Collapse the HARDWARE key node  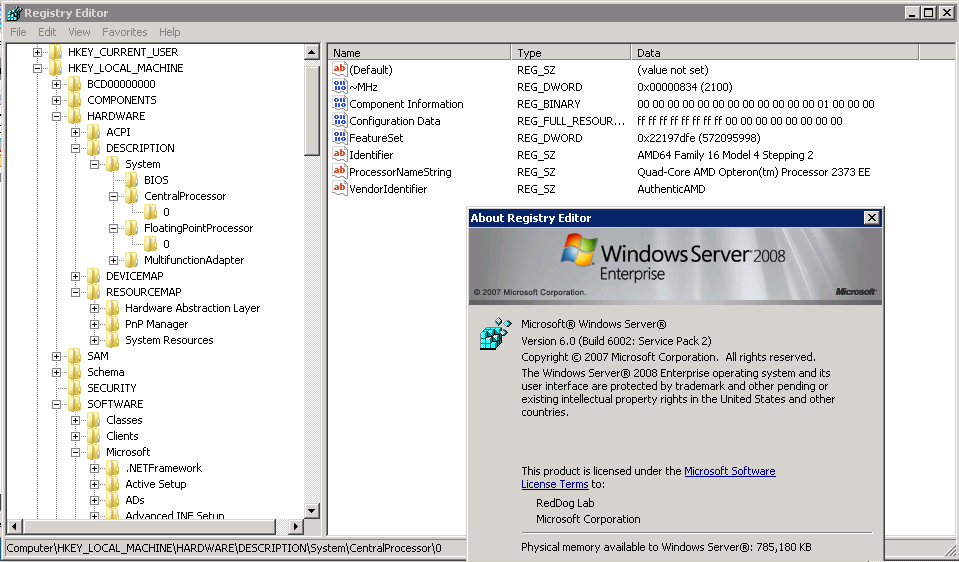pyautogui.click(x=57, y=116)
